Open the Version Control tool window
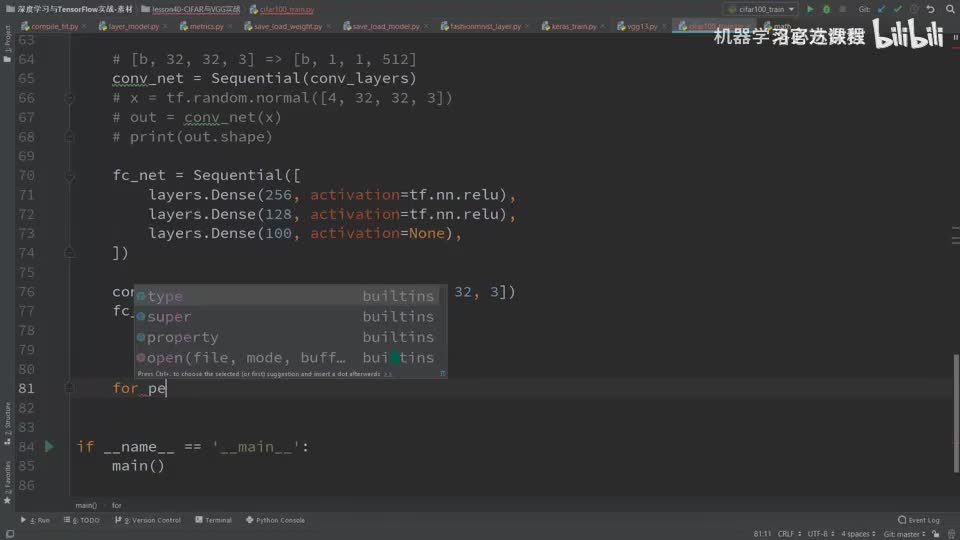The width and height of the screenshot is (960, 540). pyautogui.click(x=148, y=520)
